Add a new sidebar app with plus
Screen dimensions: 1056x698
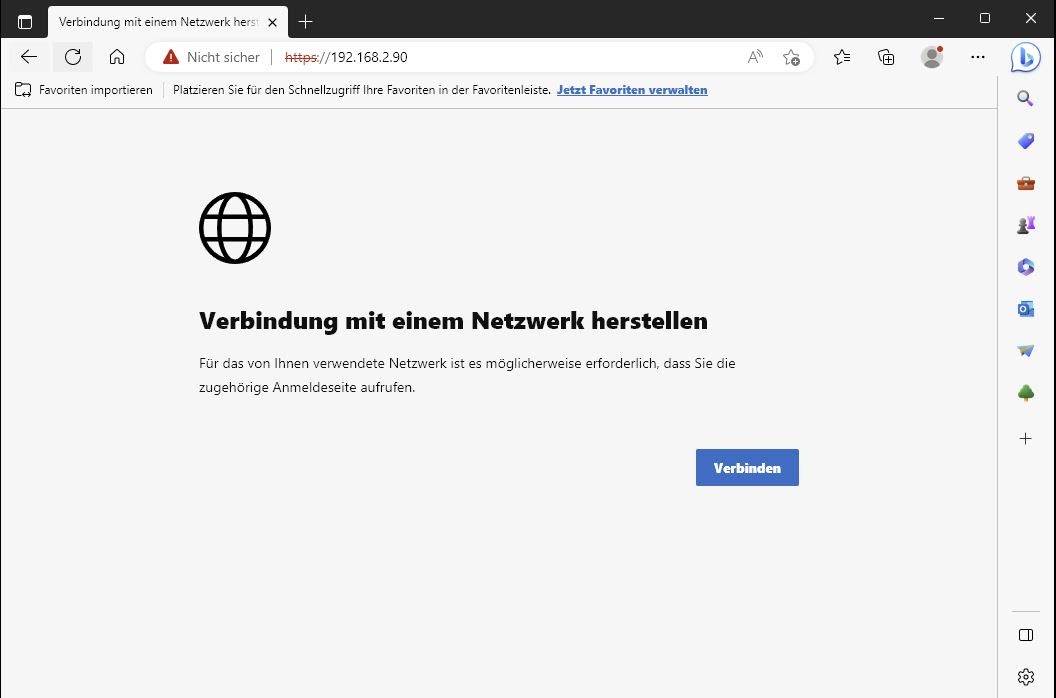tap(1025, 438)
